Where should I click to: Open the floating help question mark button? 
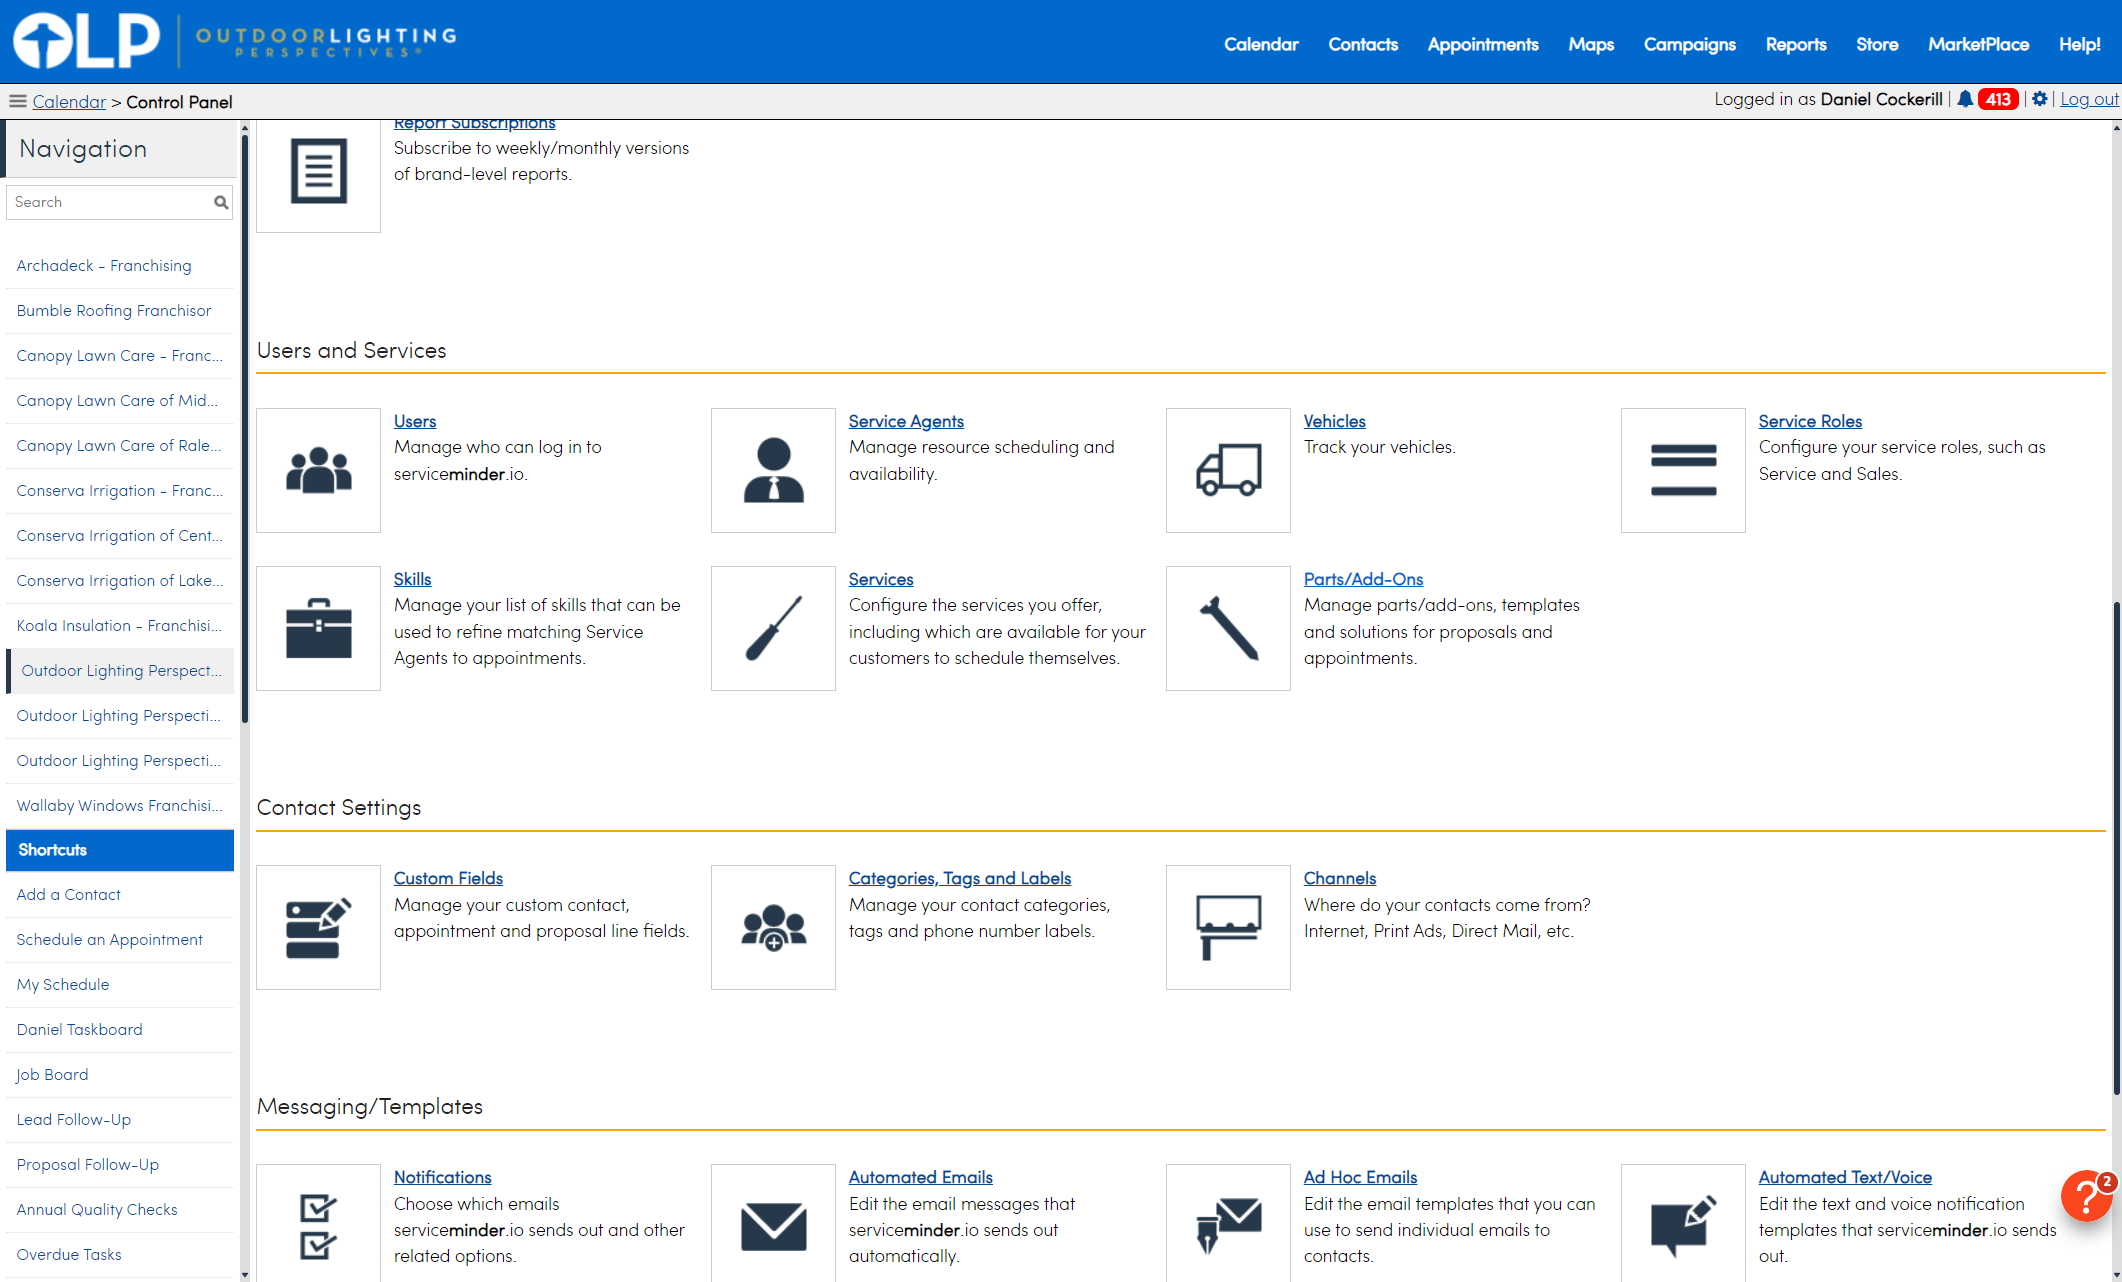(x=2087, y=1196)
